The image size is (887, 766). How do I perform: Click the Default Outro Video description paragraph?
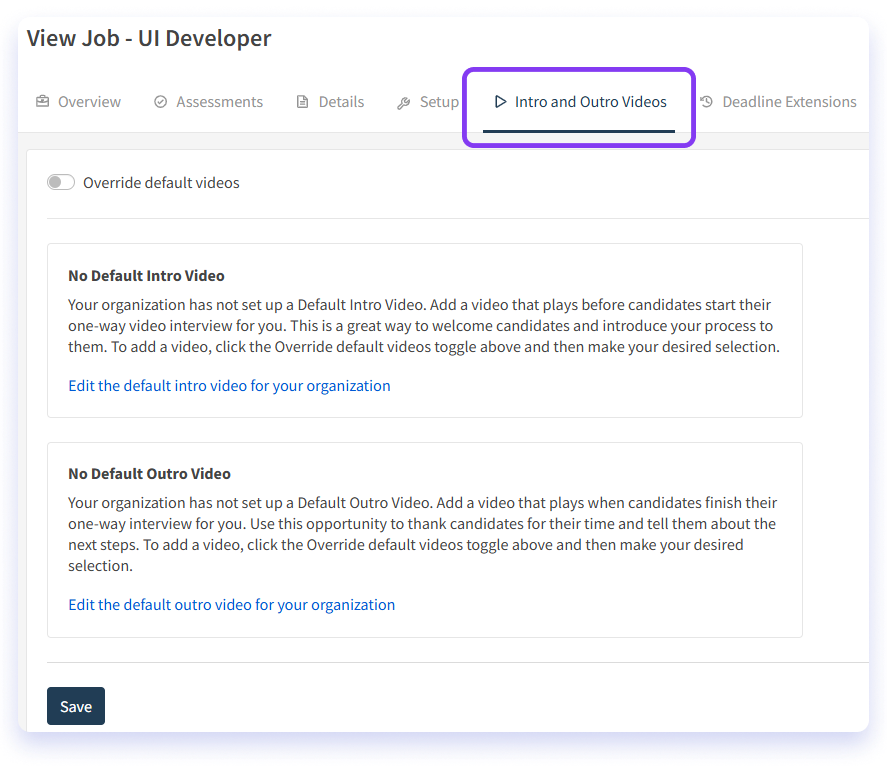point(422,534)
